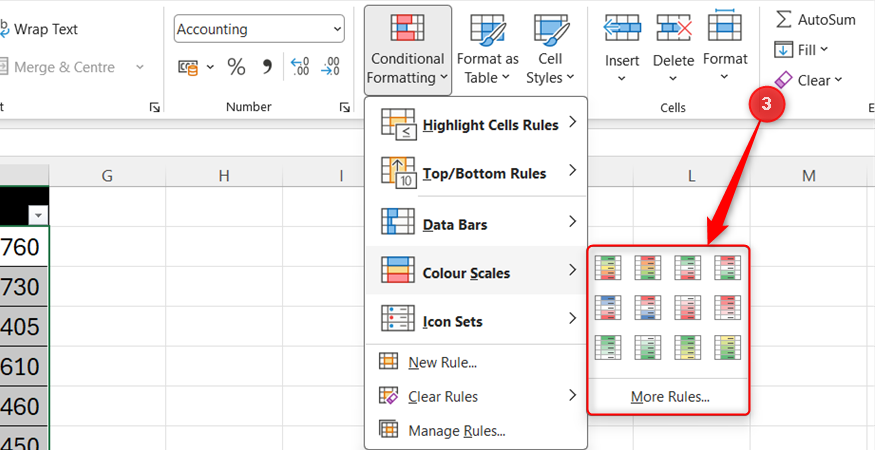Open Clear Rules submenu
This screenshot has height=450, width=875.
[476, 396]
